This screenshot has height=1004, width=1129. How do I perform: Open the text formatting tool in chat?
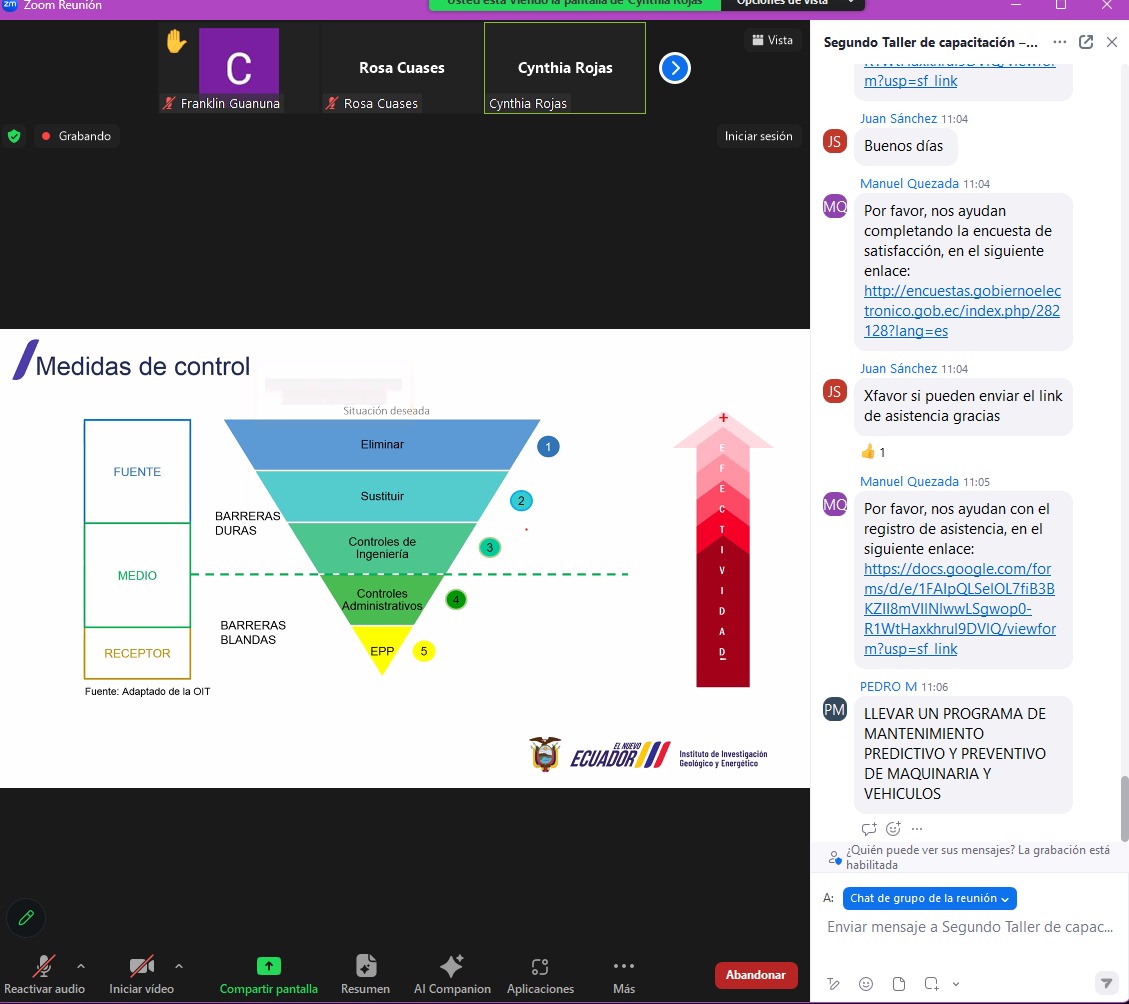pos(834,983)
